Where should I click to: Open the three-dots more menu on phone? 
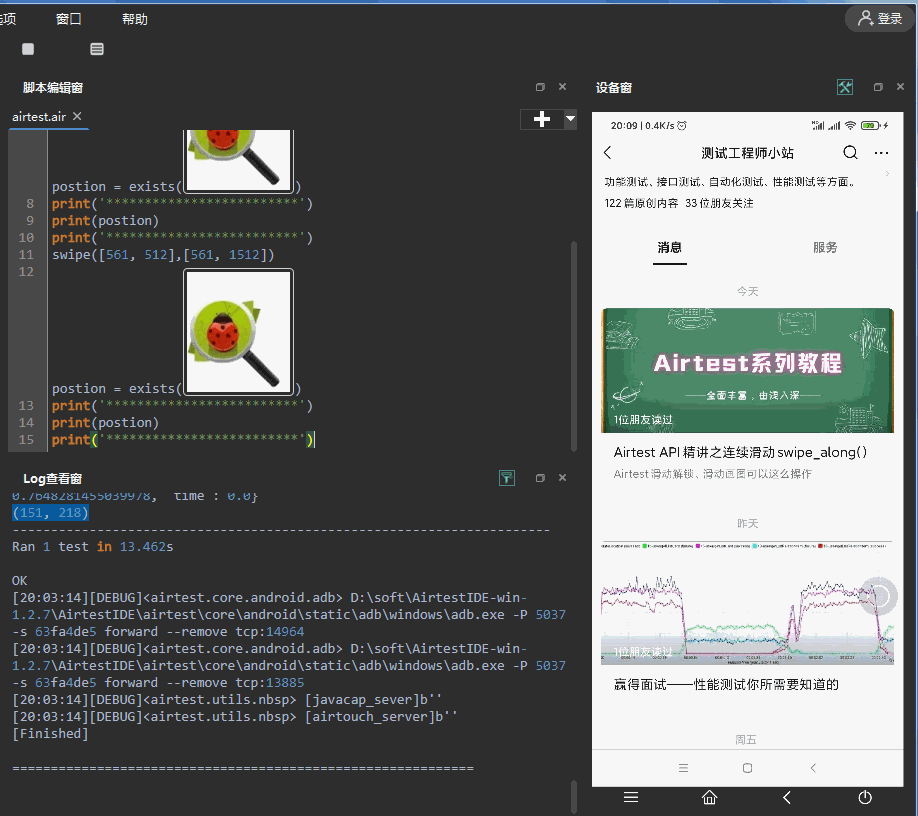881,153
